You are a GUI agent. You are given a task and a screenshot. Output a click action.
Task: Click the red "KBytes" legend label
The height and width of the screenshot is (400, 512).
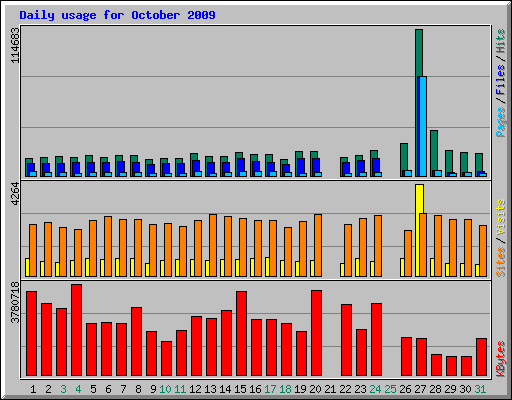(x=501, y=359)
